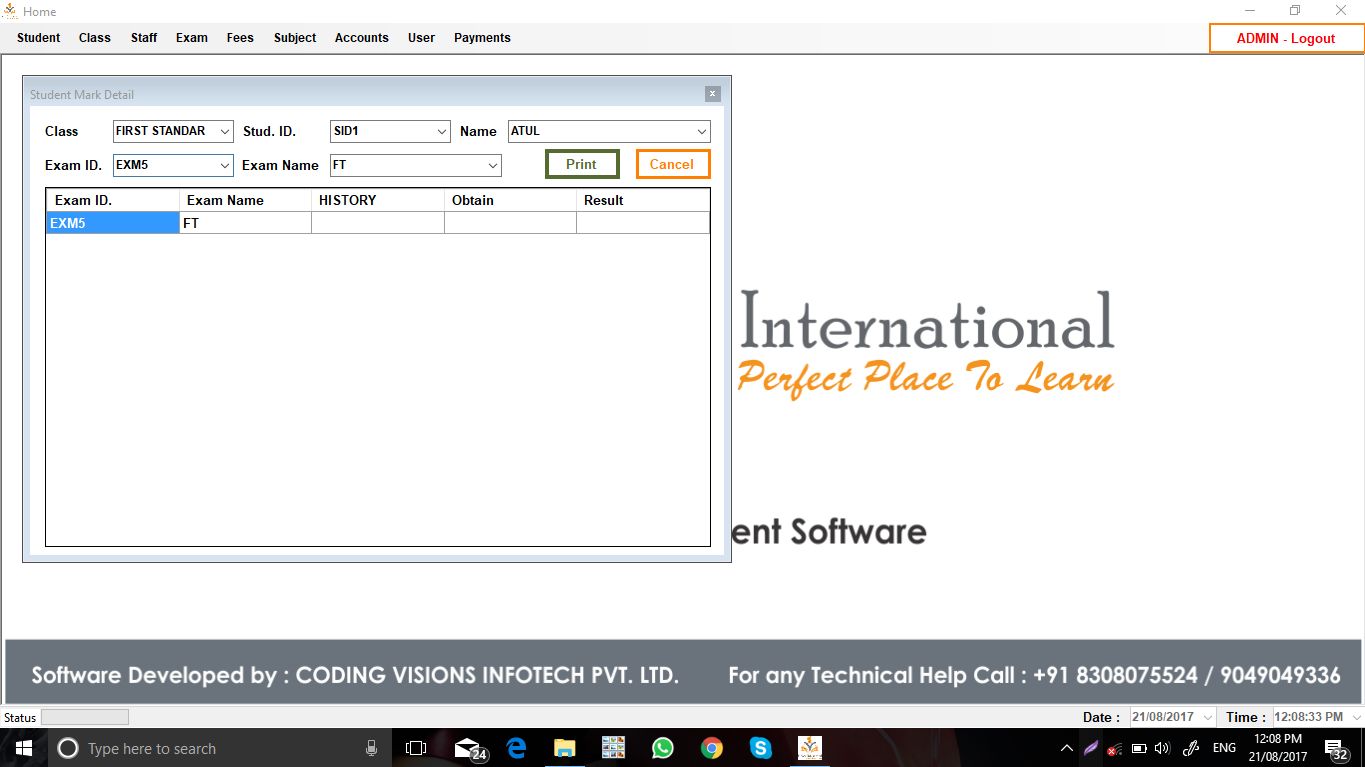
Task: Click the ADMIN - Logout button
Action: point(1286,38)
